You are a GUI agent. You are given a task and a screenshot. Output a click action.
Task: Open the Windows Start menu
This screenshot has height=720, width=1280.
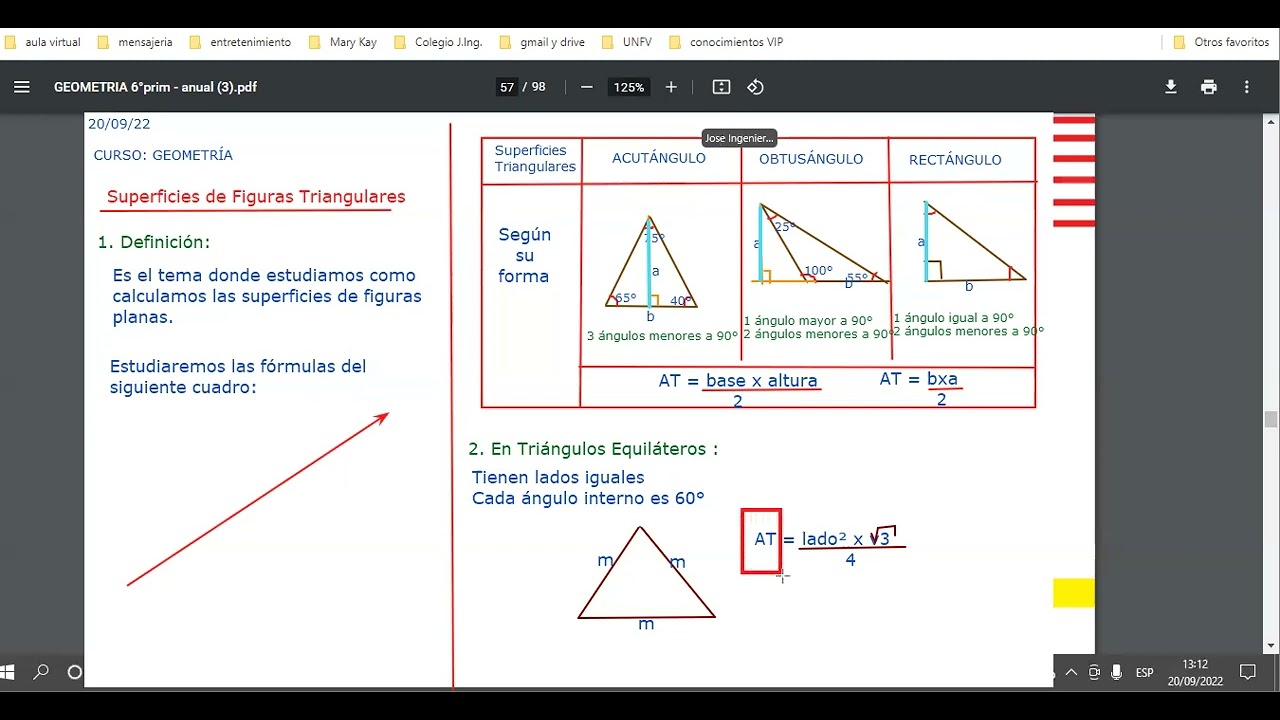[x=7, y=672]
